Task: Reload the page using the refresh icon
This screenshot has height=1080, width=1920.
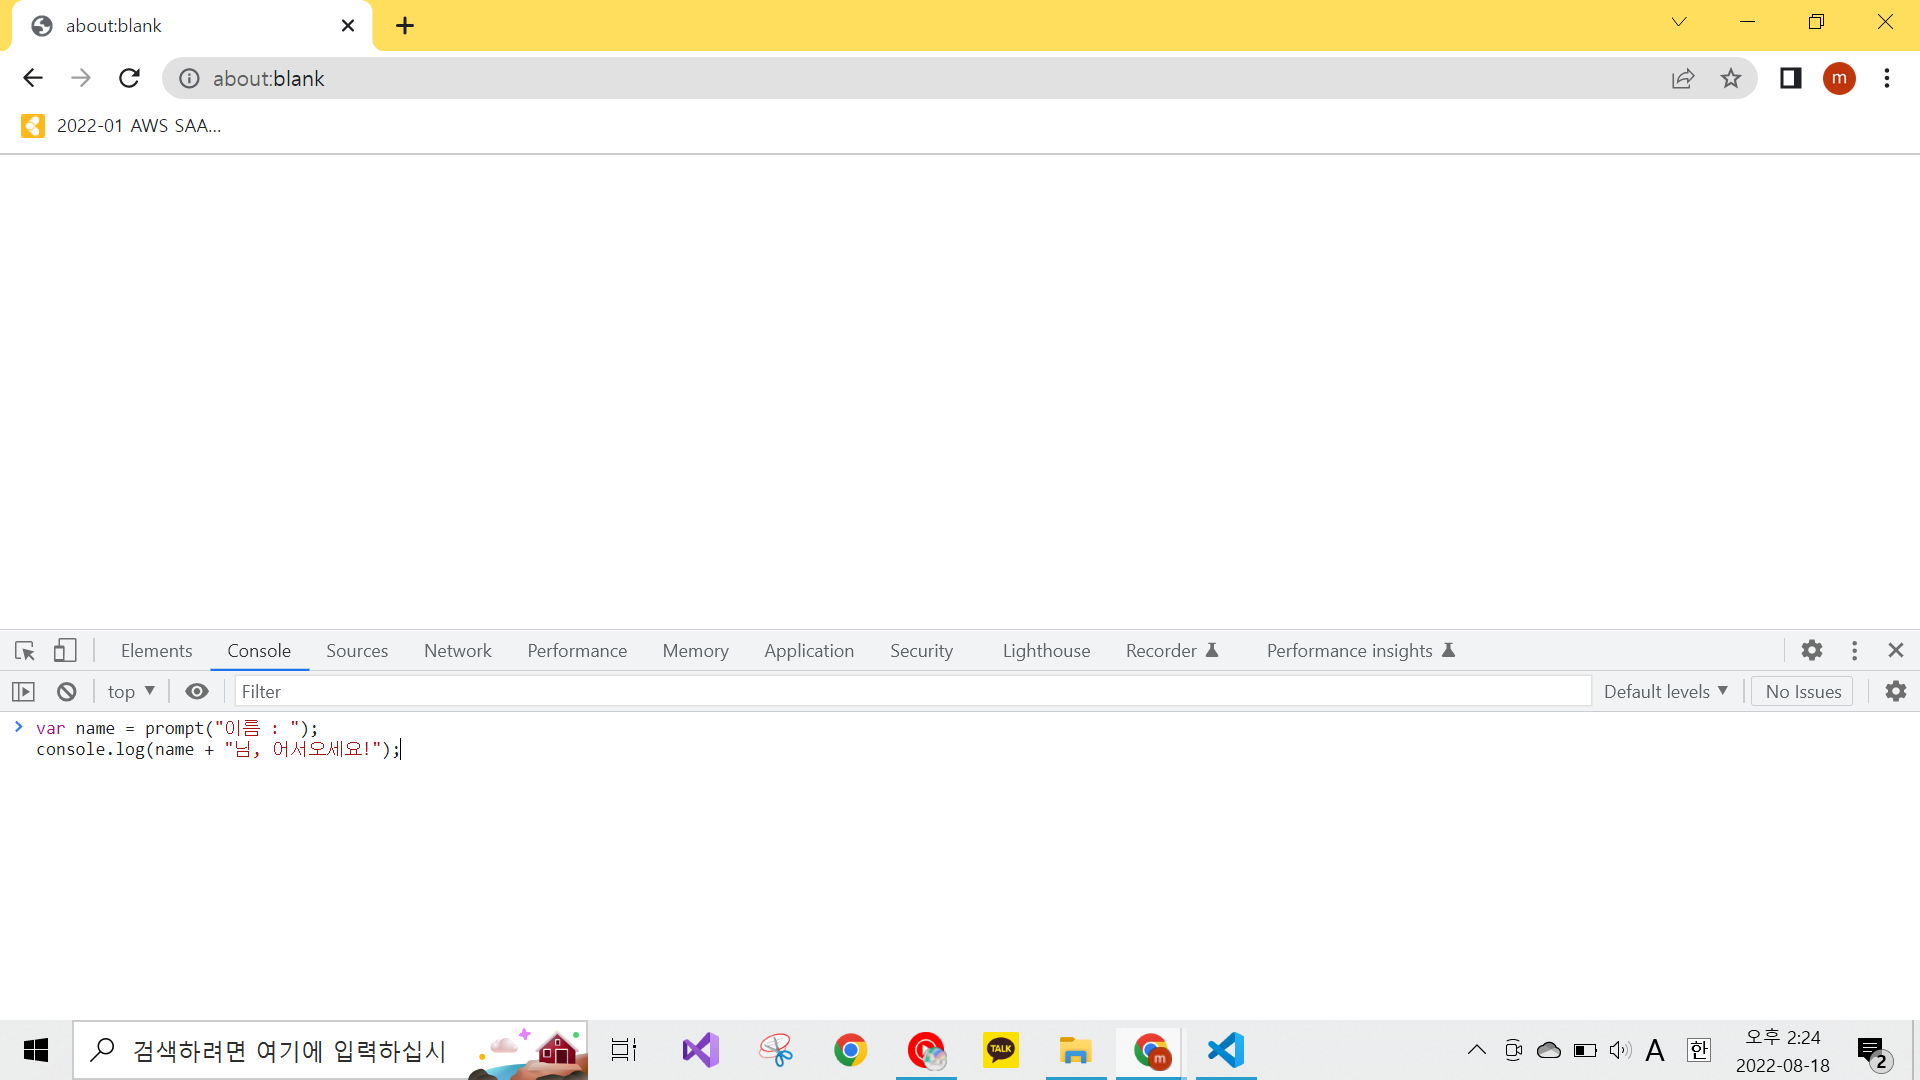Action: (x=129, y=79)
